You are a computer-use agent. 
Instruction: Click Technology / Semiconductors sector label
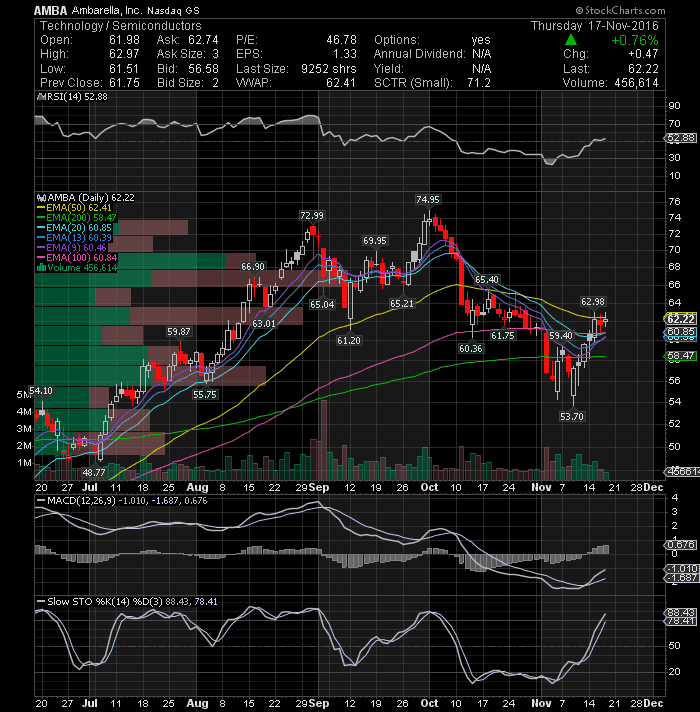point(121,26)
